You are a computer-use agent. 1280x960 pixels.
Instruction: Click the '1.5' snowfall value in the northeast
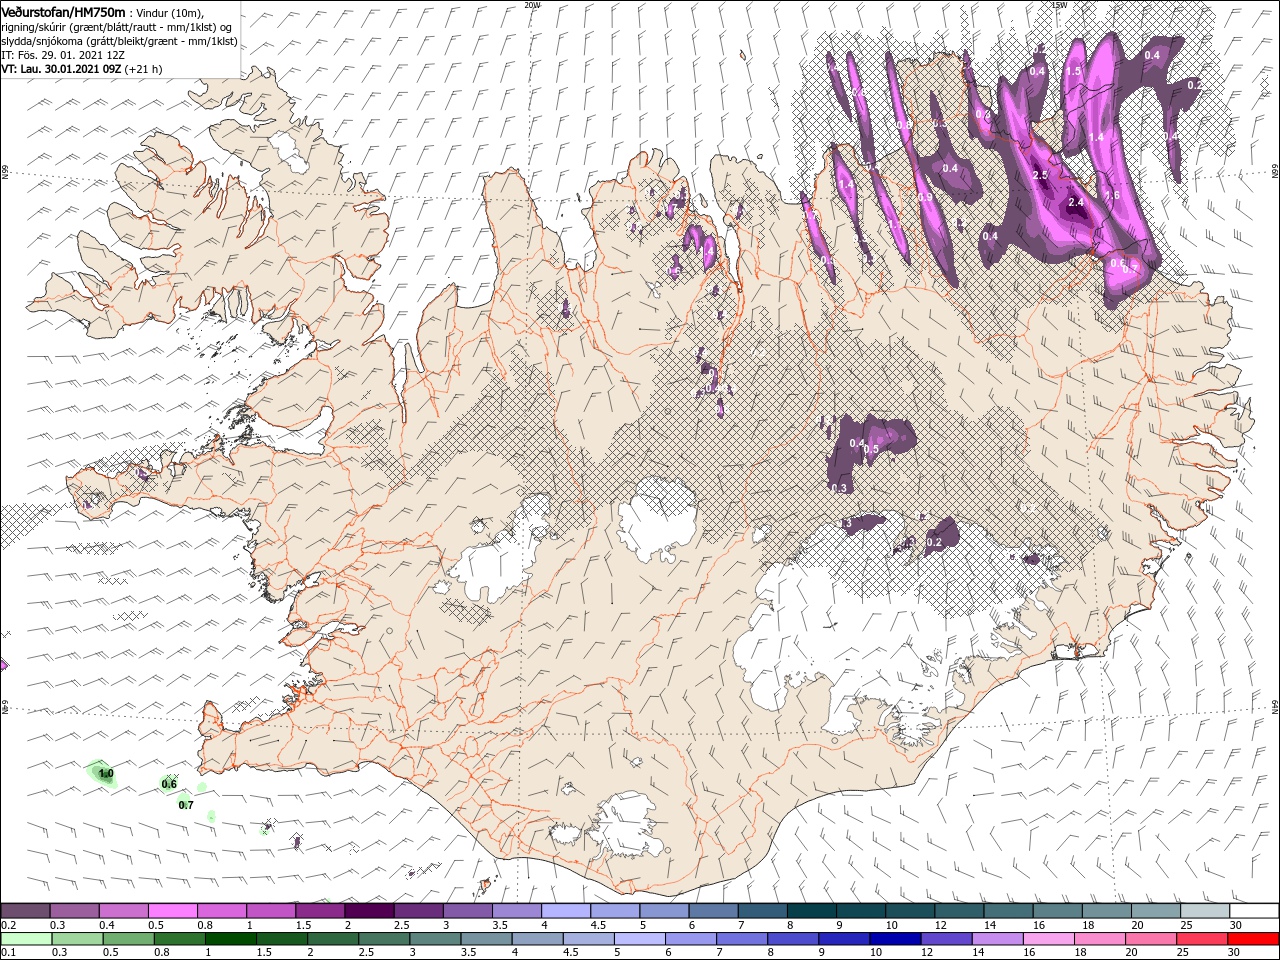[x=1075, y=71]
